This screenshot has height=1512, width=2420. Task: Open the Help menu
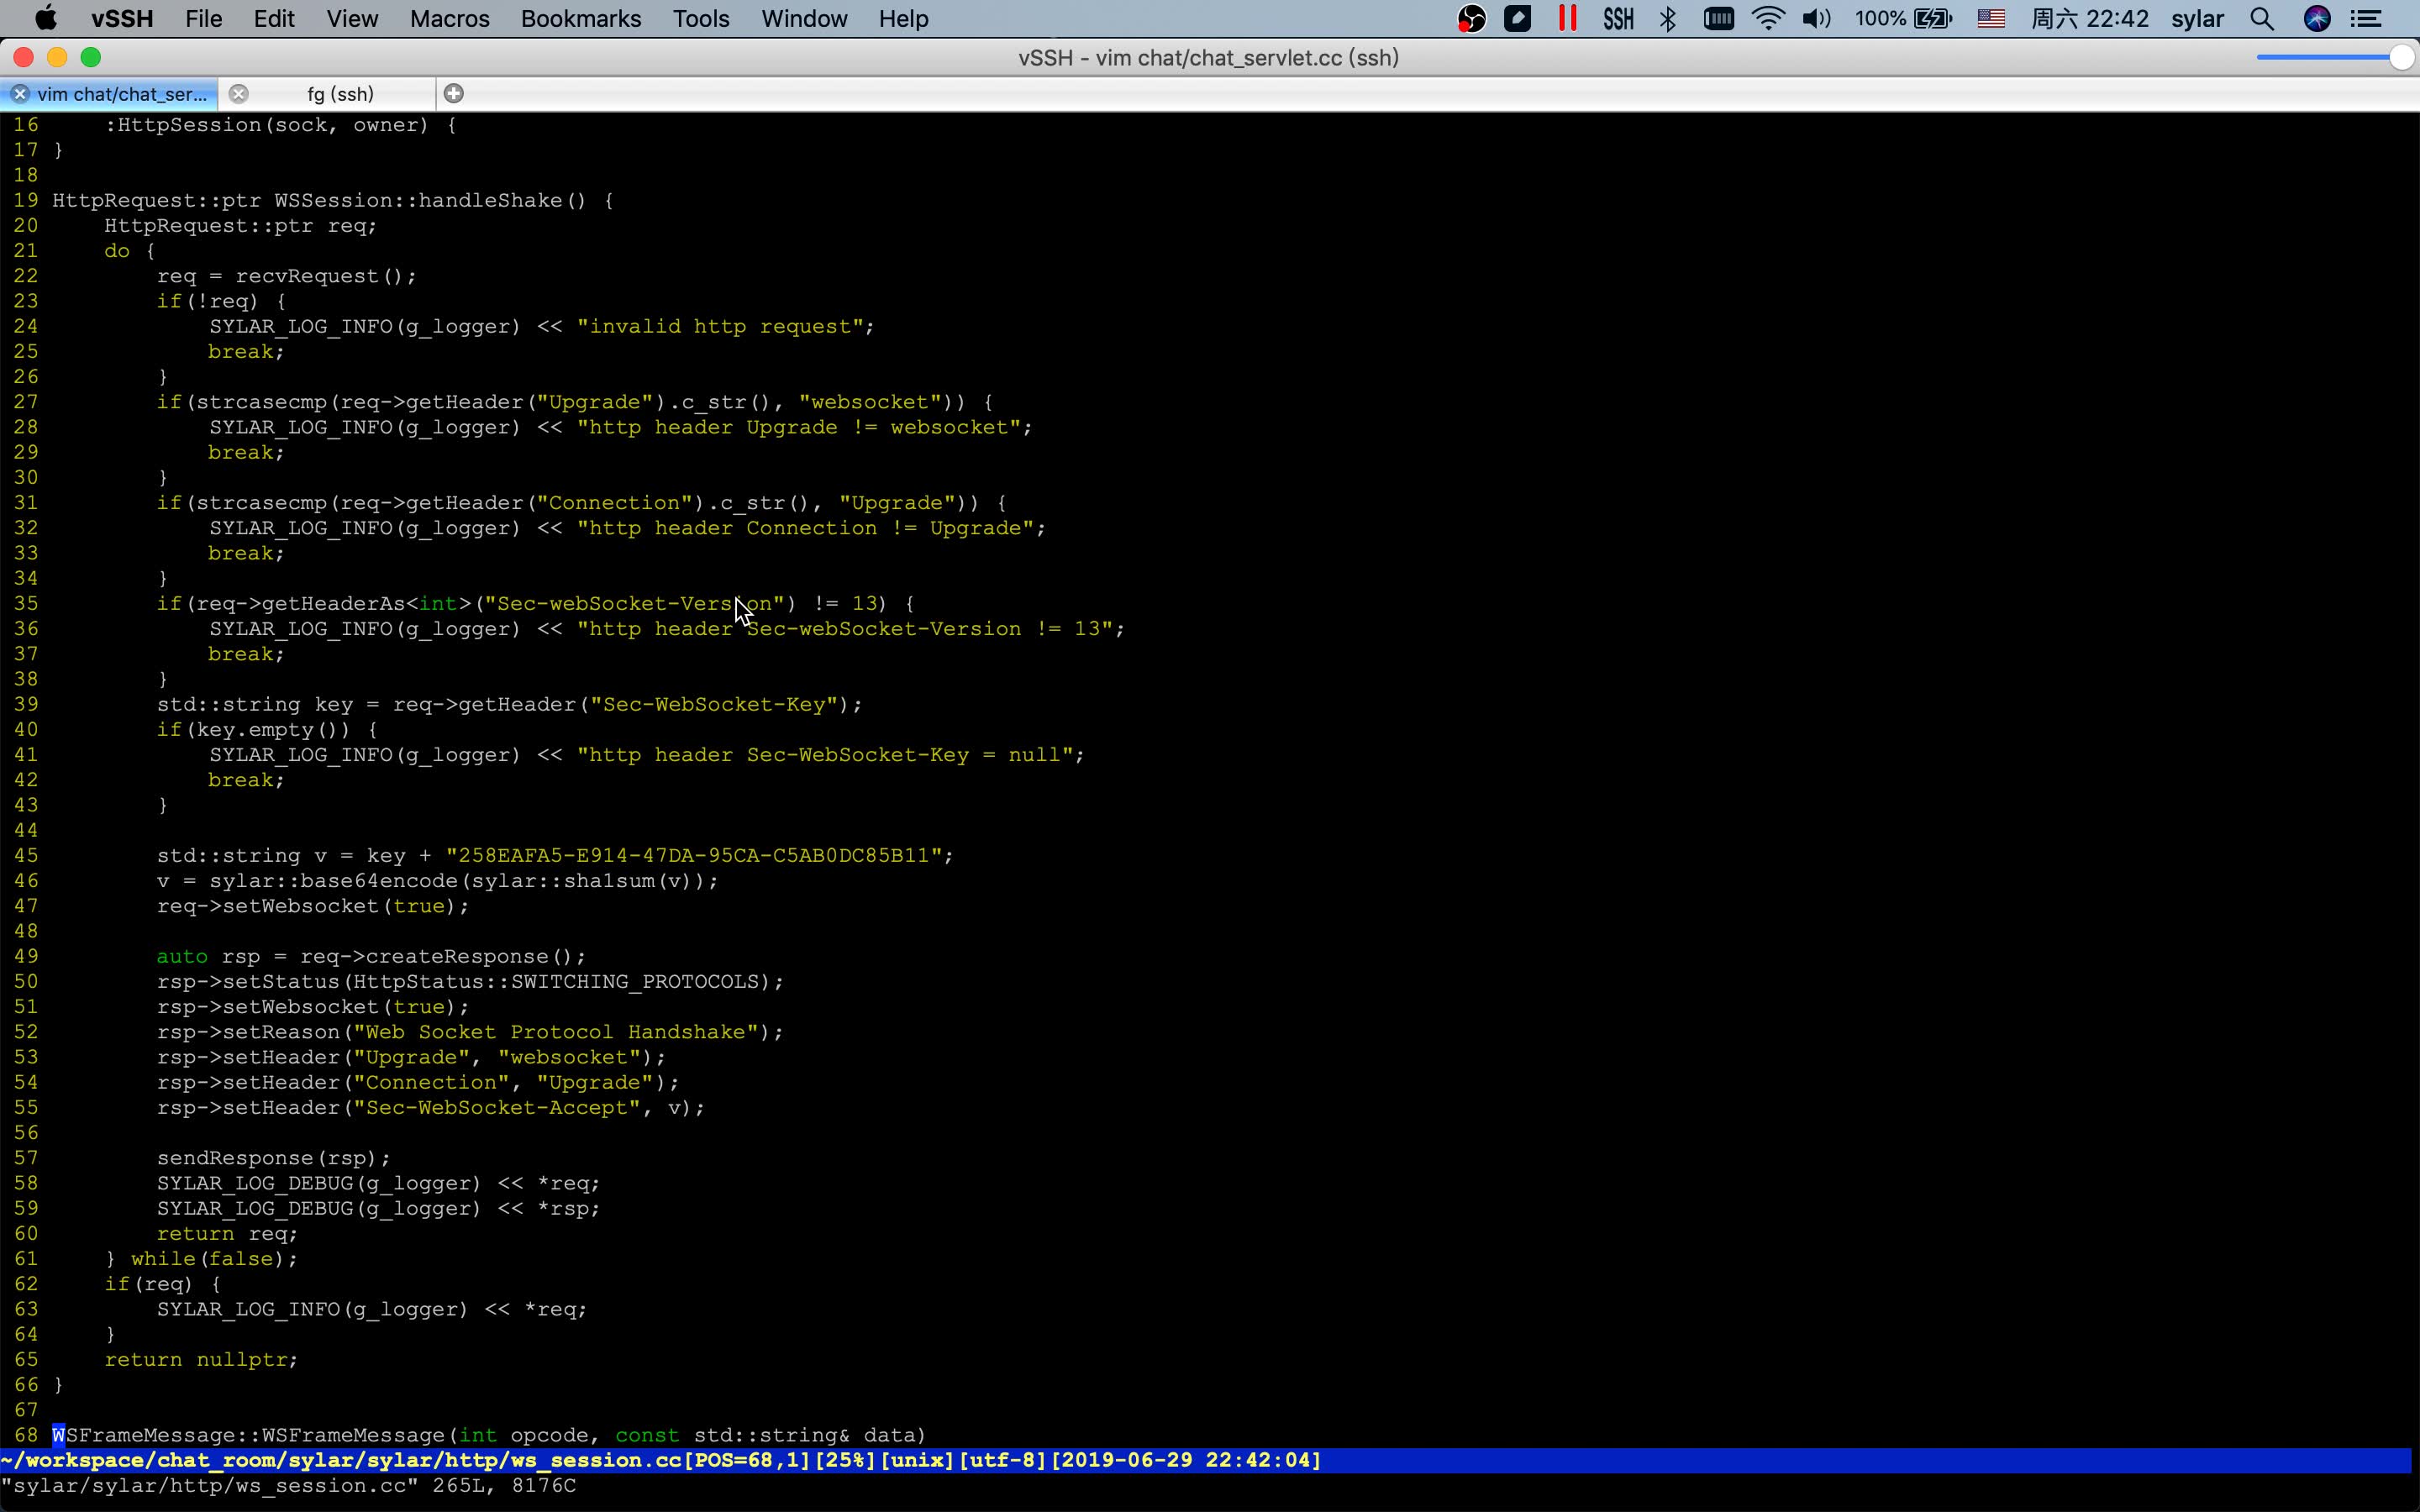pyautogui.click(x=904, y=18)
